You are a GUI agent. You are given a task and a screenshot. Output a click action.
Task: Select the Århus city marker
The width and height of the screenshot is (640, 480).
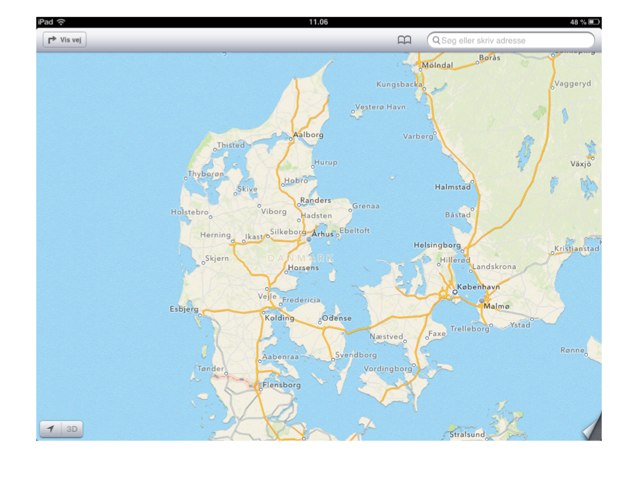click(310, 235)
